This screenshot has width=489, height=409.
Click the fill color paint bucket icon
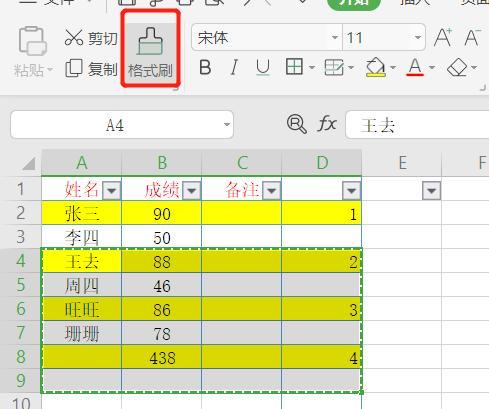(x=376, y=67)
